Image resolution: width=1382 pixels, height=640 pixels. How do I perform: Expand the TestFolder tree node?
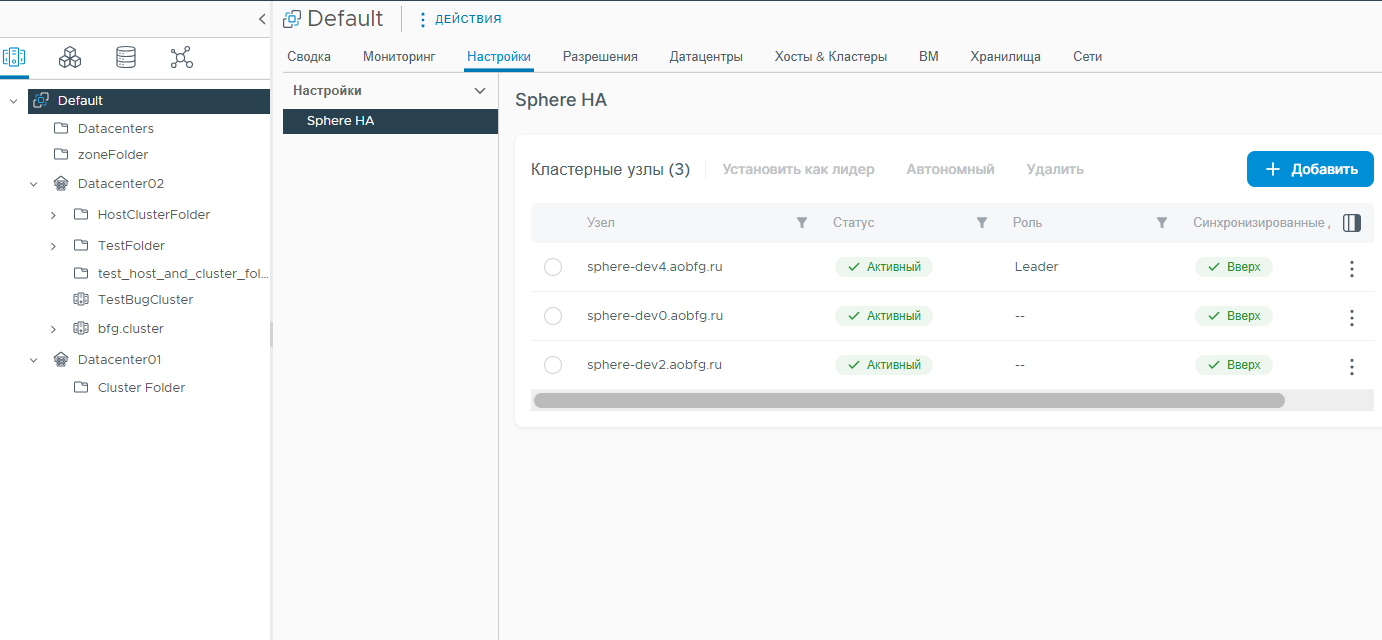coord(53,246)
